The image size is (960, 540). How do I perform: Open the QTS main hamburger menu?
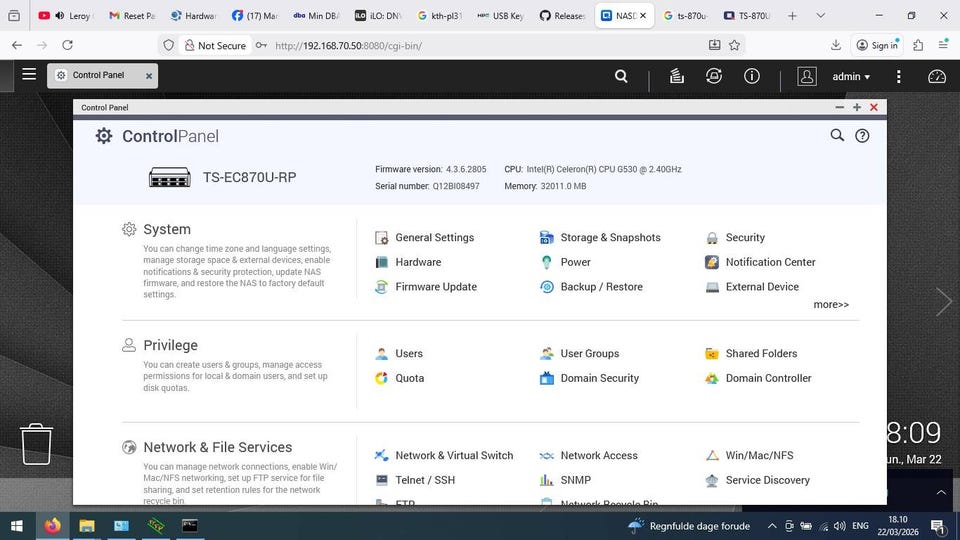click(x=29, y=75)
